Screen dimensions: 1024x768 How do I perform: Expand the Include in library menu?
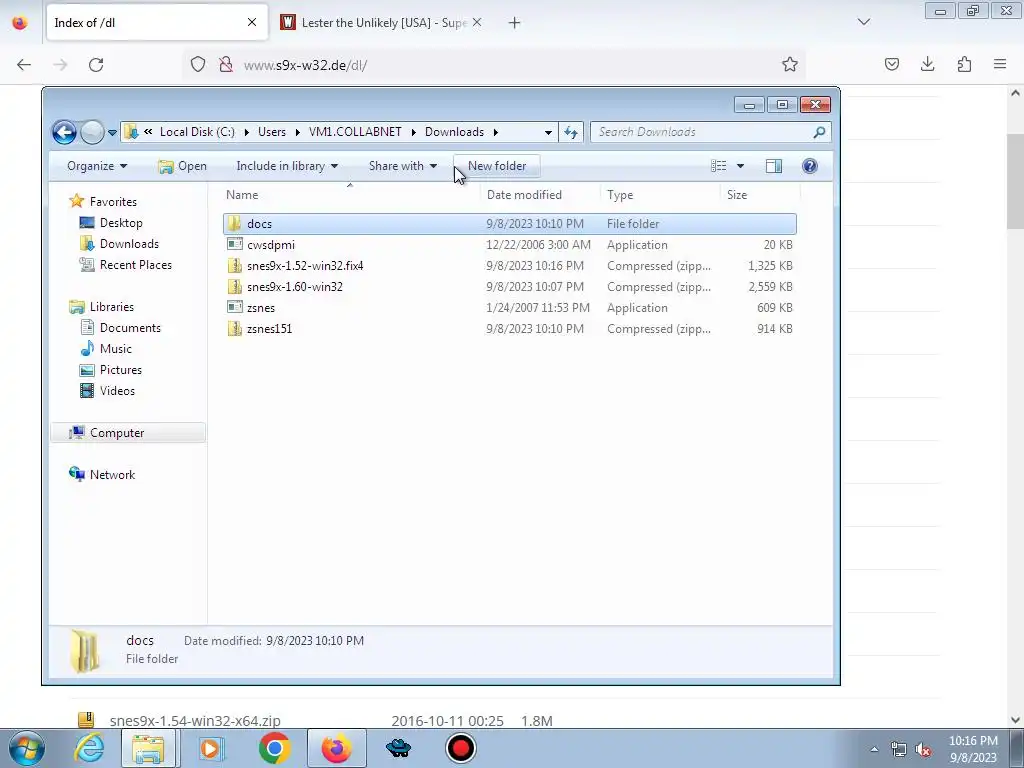287,166
